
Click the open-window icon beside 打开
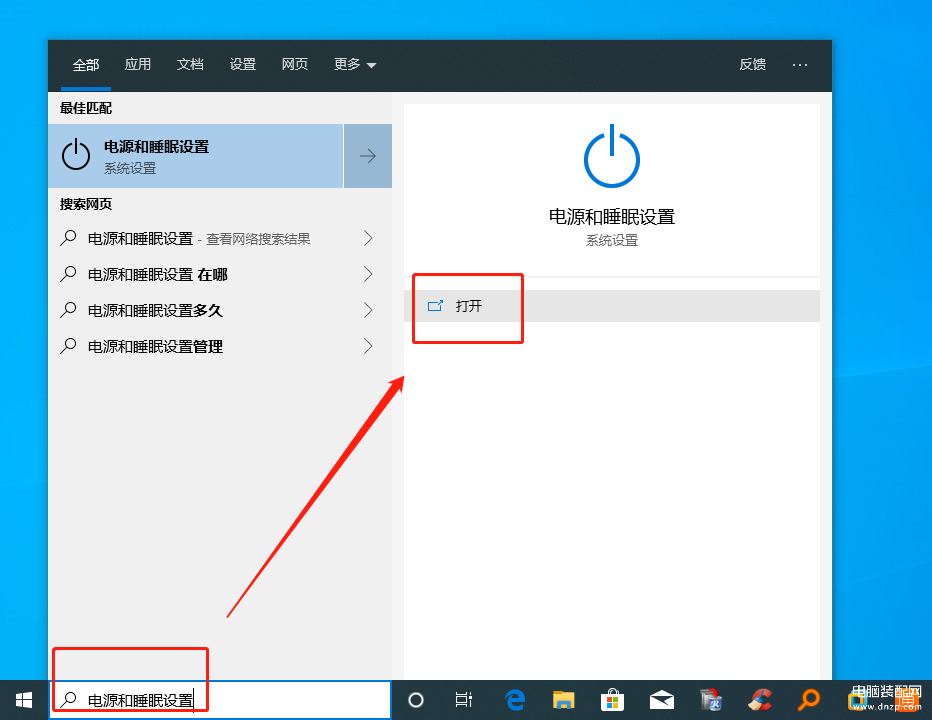pyautogui.click(x=435, y=306)
